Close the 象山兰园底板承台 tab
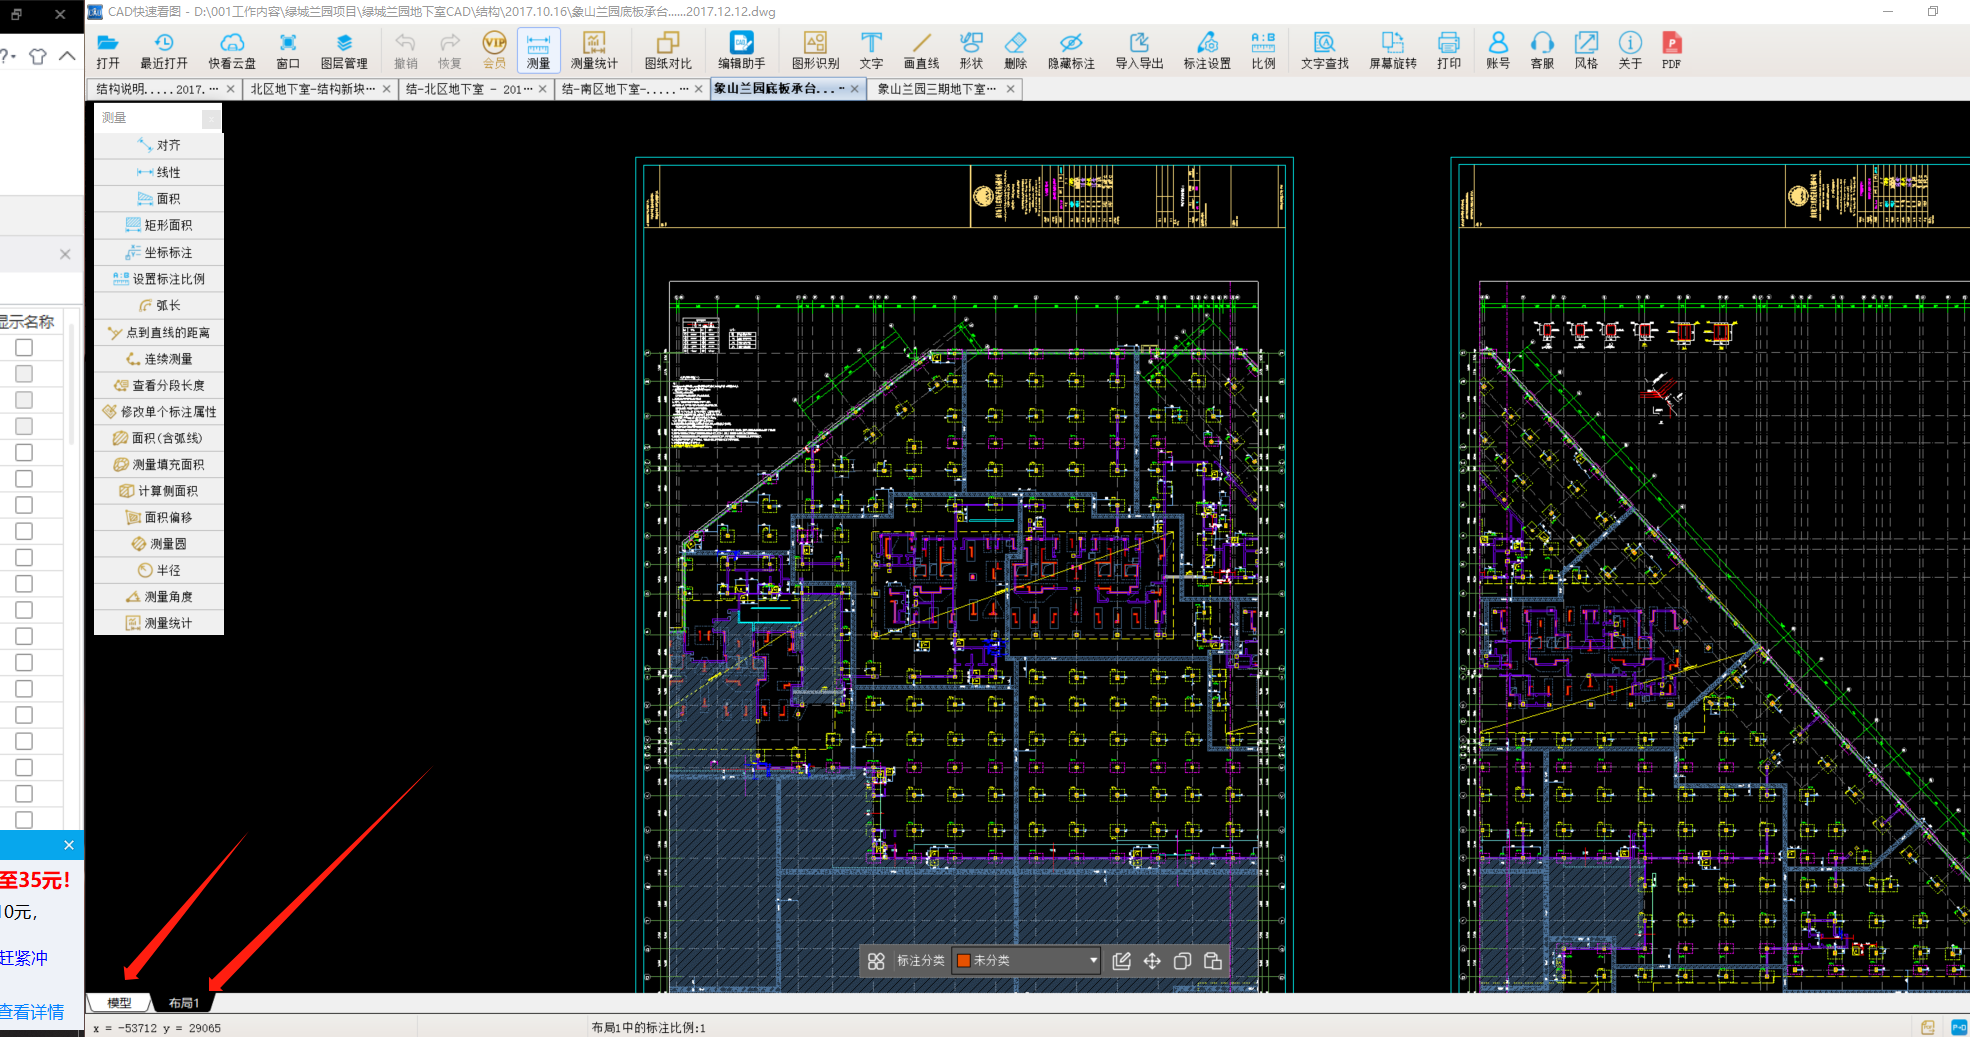Viewport: 1970px width, 1037px height. pyautogui.click(x=855, y=89)
